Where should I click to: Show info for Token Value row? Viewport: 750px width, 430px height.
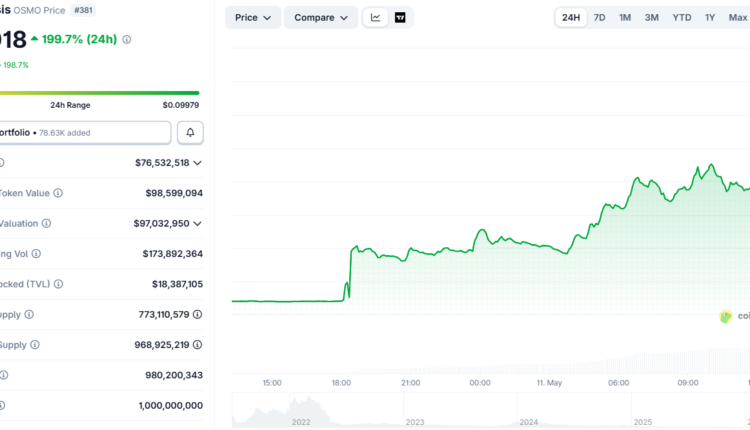58,193
